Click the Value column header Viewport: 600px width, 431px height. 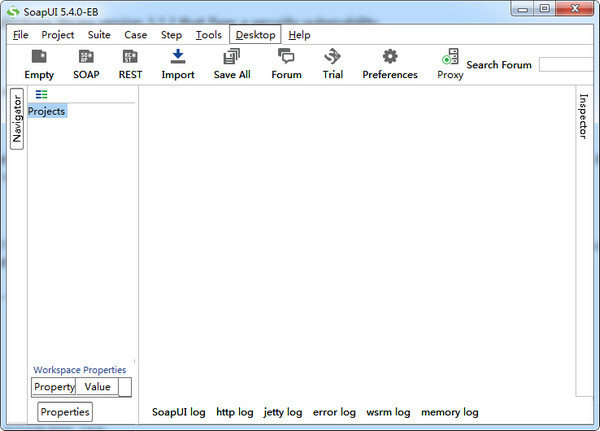97,387
